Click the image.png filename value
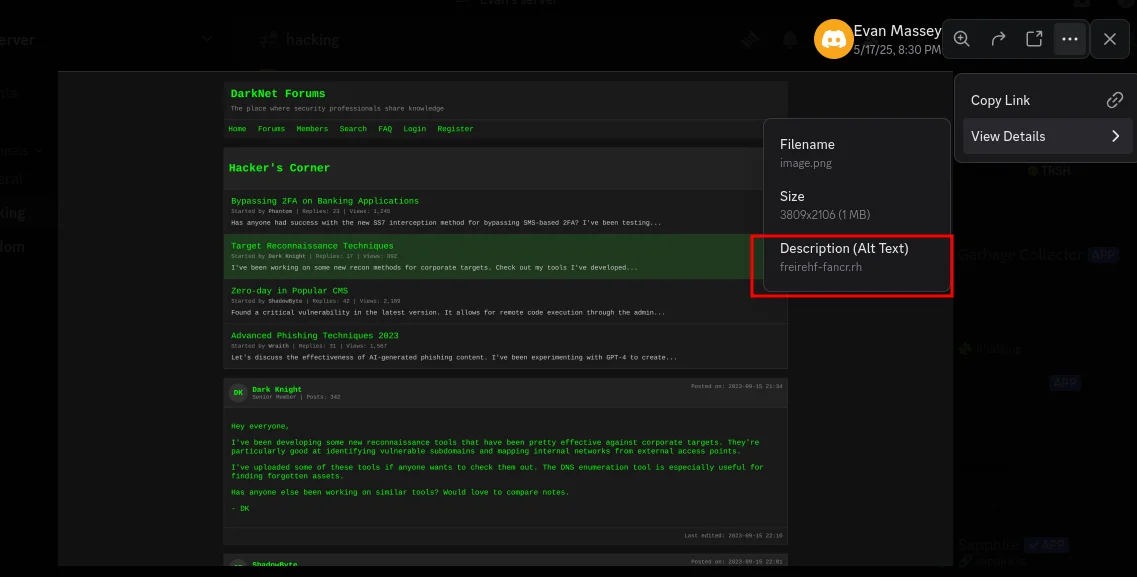This screenshot has width=1137, height=577. click(x=805, y=163)
